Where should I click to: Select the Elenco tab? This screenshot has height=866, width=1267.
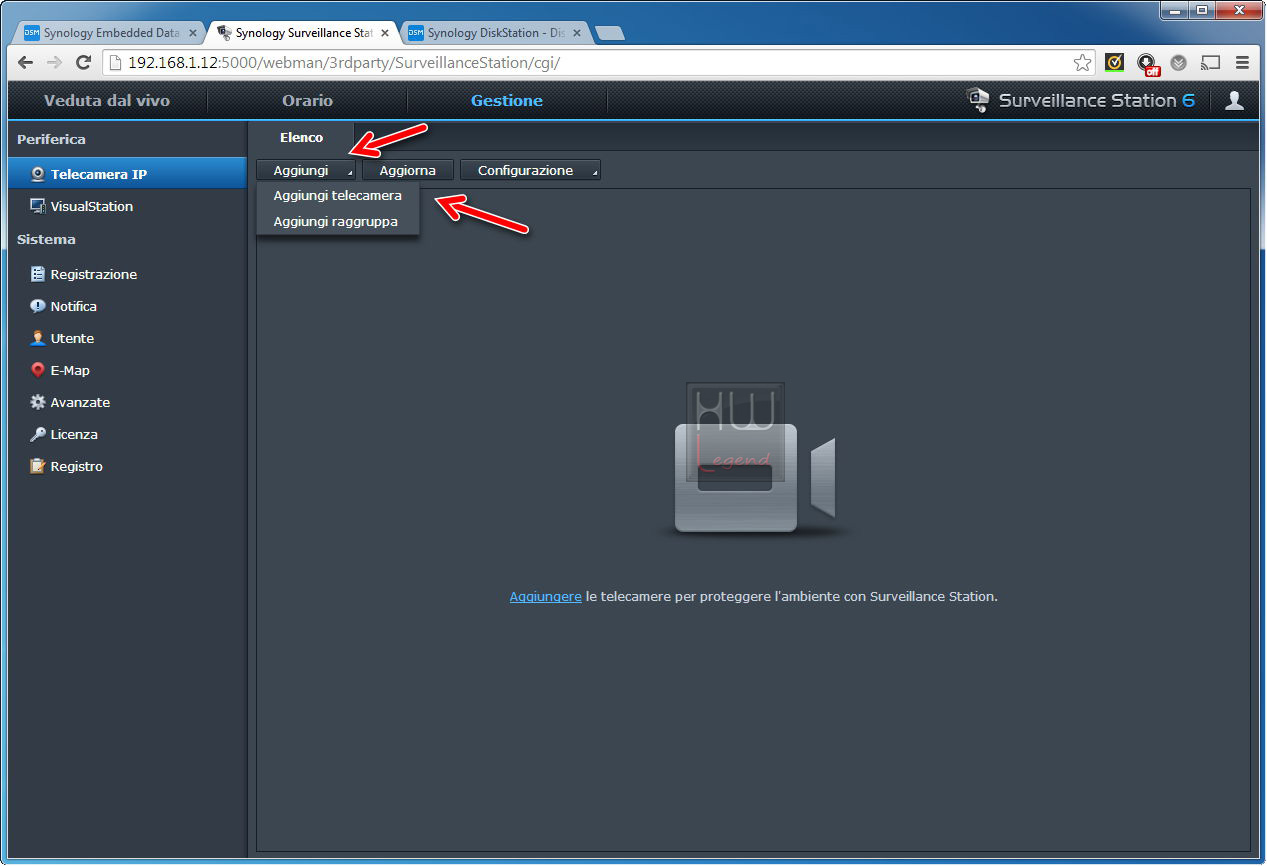[x=301, y=138]
